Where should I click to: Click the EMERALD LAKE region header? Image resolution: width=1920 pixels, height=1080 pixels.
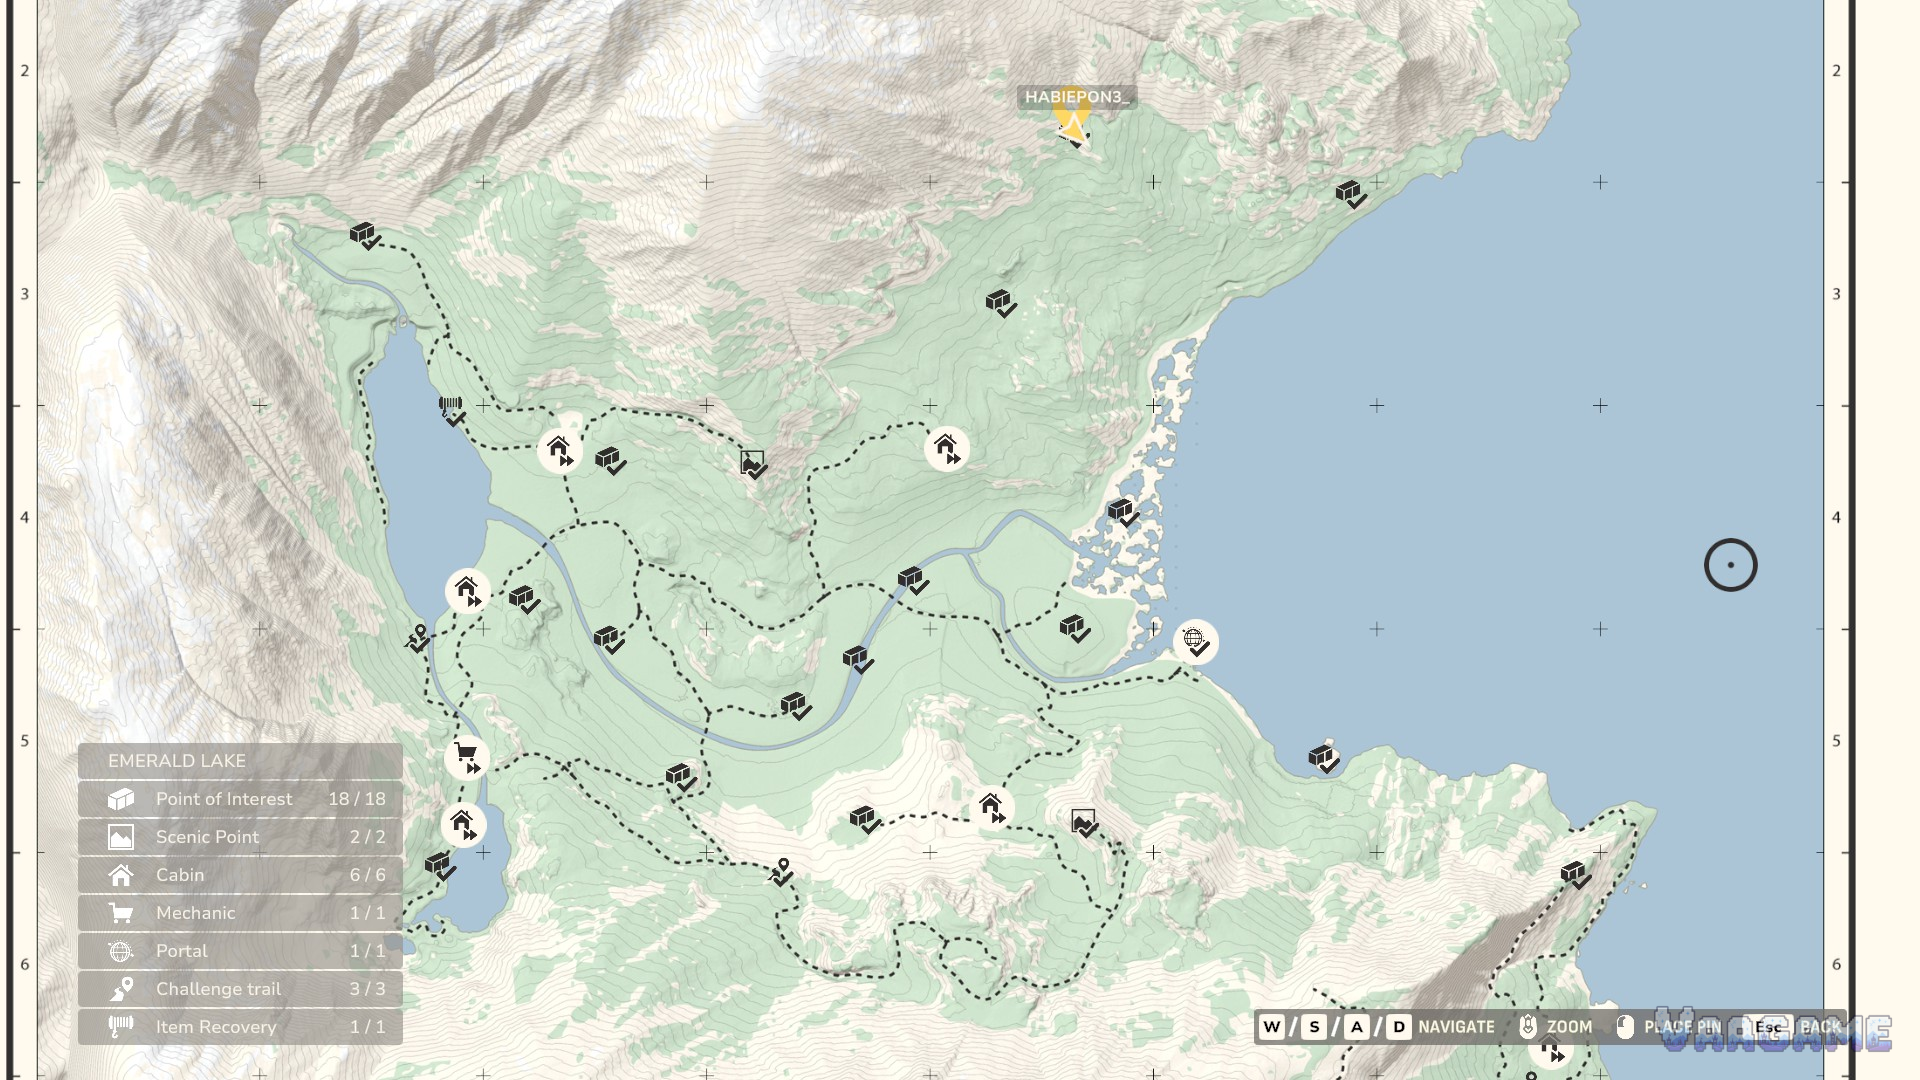(240, 761)
